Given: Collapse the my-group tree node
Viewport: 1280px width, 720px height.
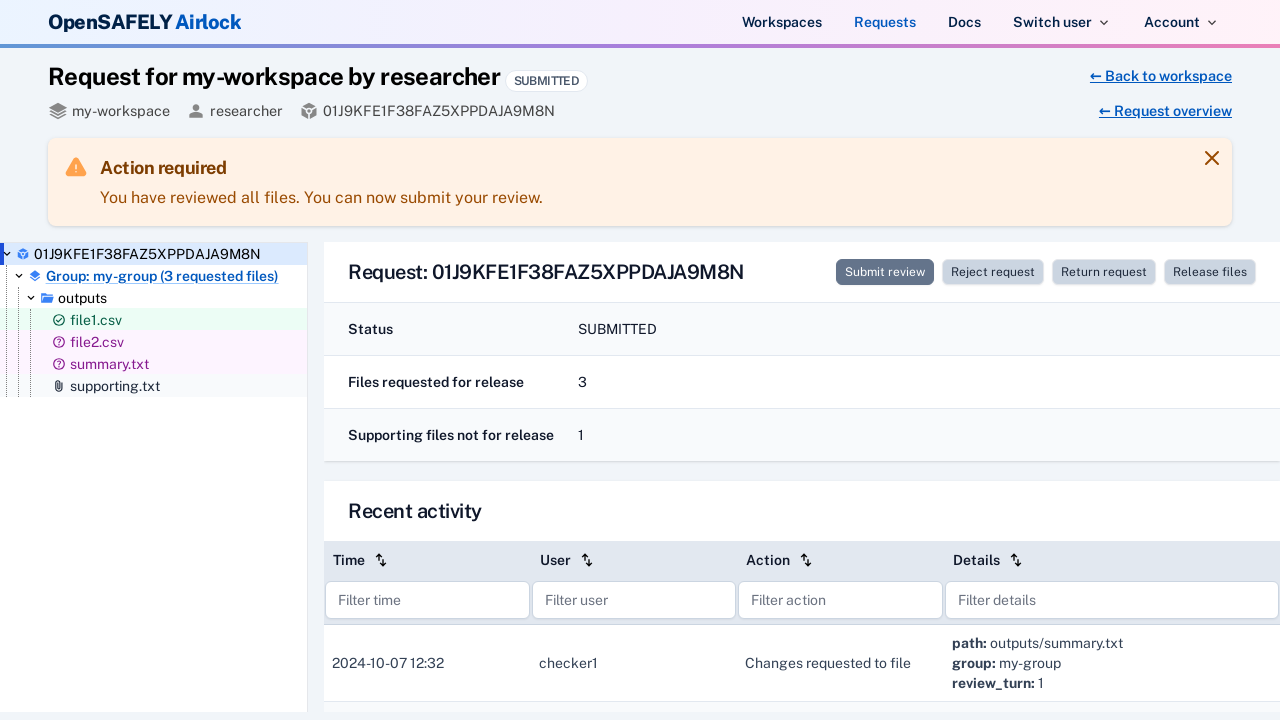Looking at the screenshot, I should tap(19, 276).
